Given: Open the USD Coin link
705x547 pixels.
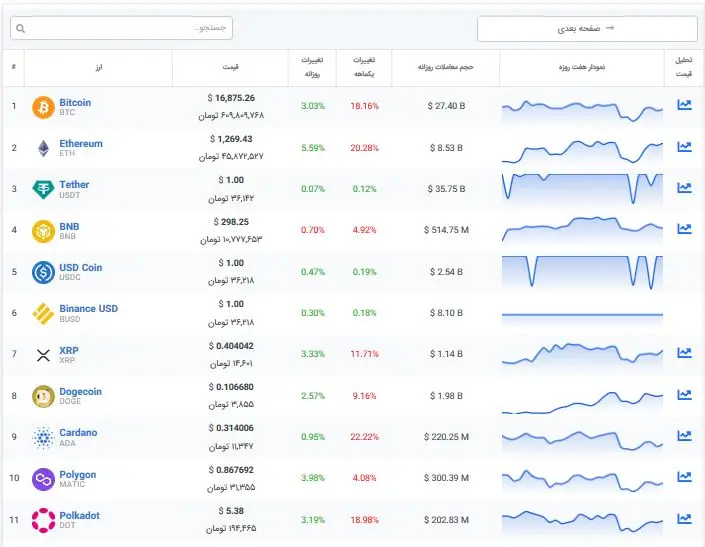Looking at the screenshot, I should click(x=80, y=267).
